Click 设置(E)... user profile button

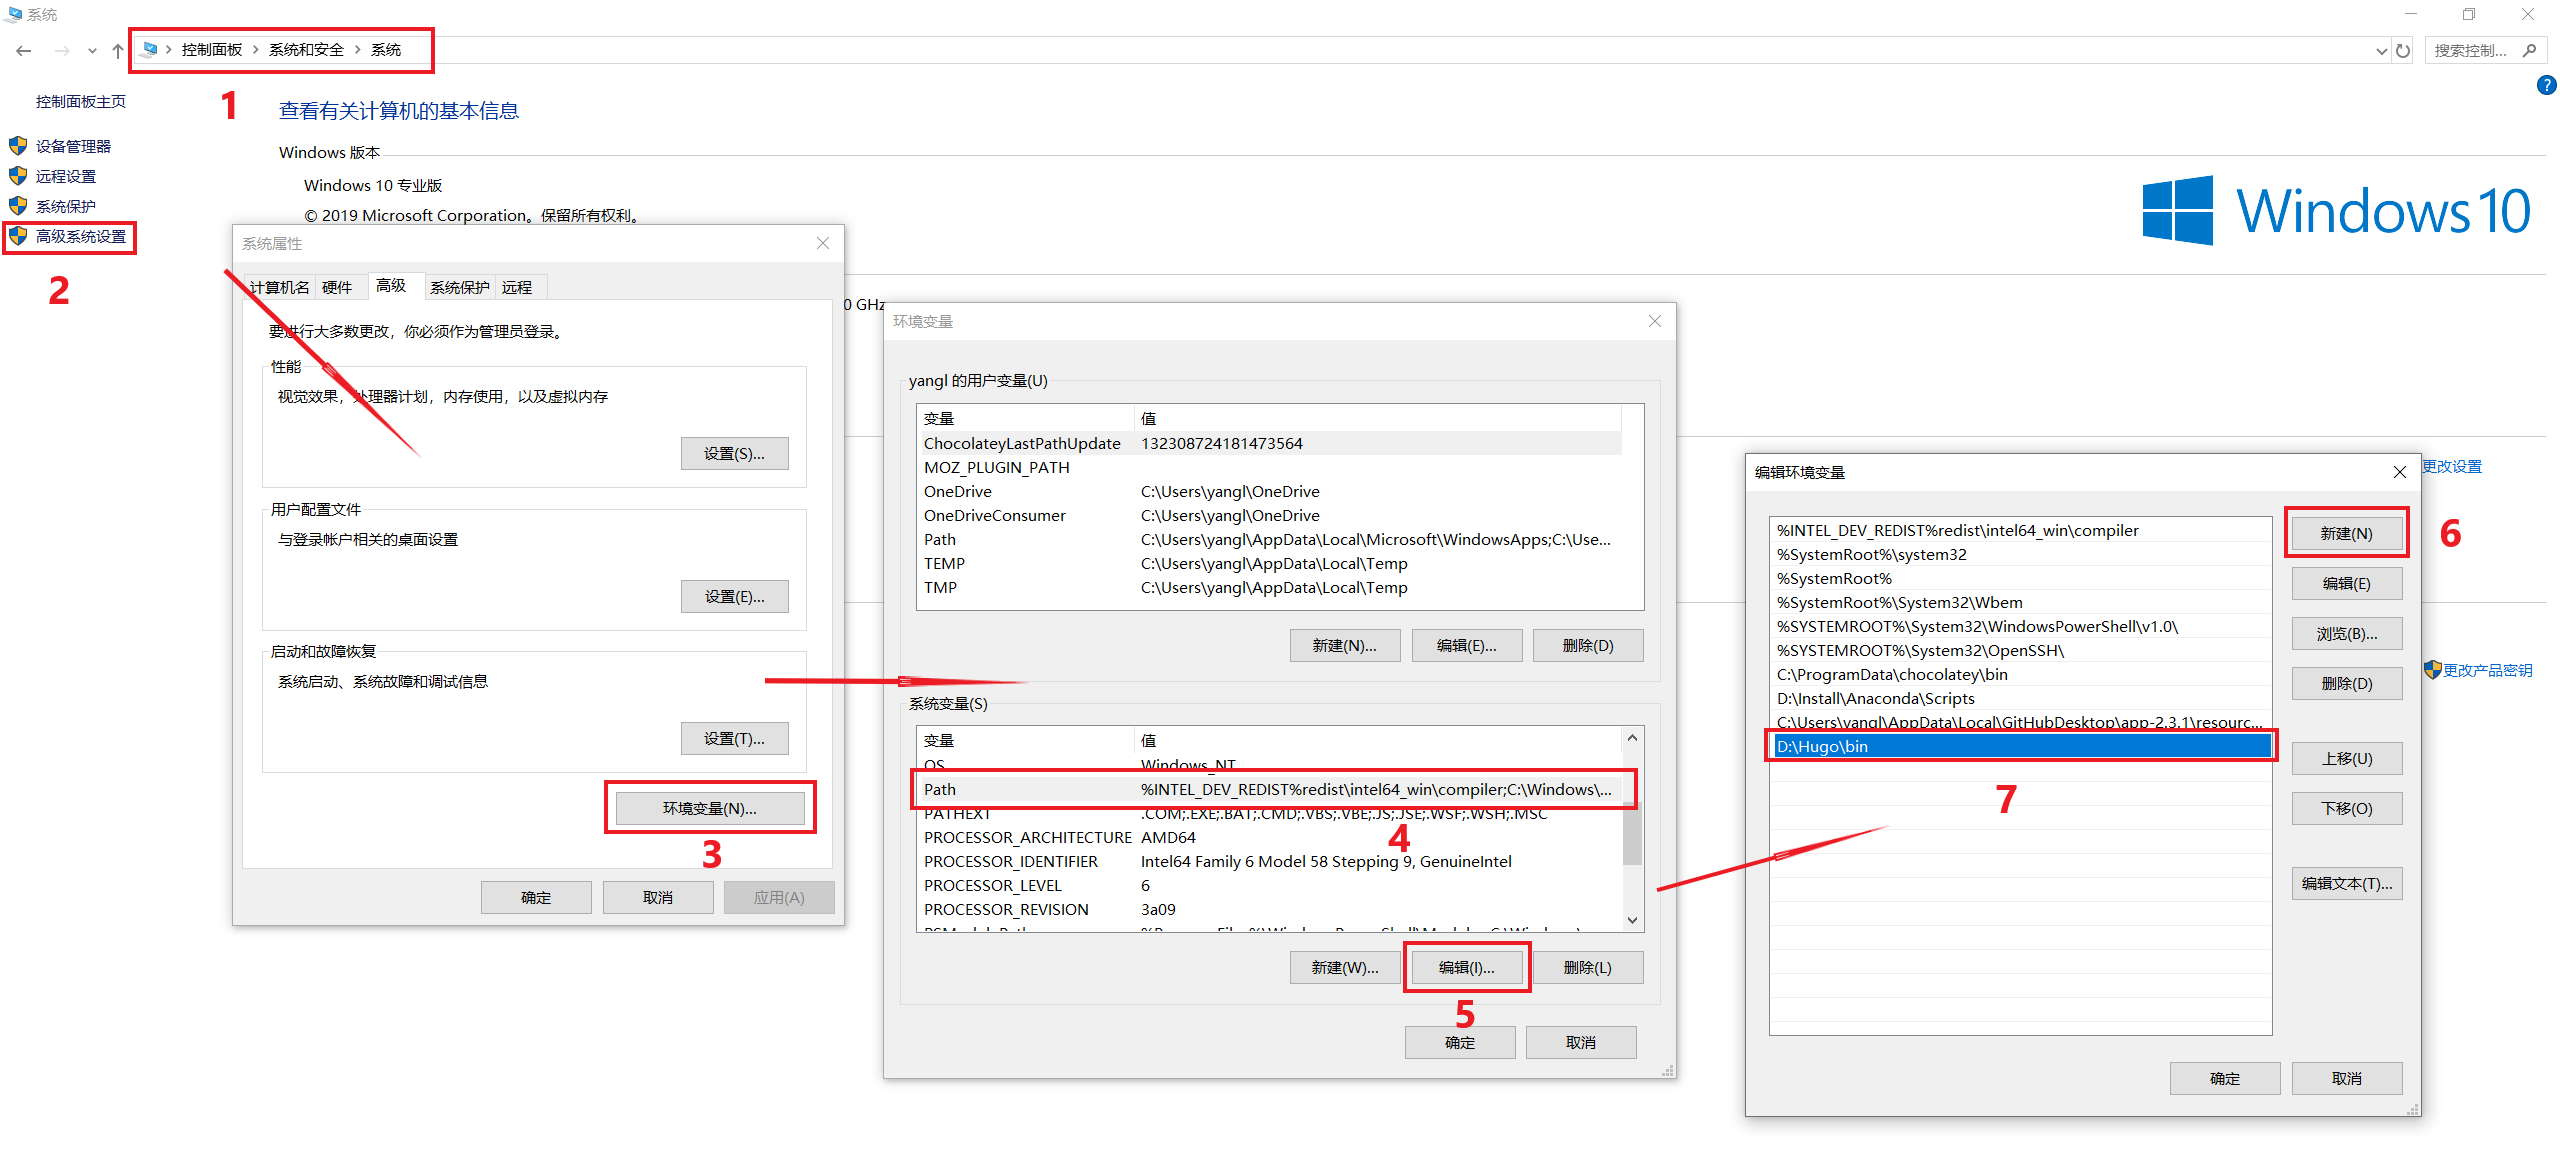(x=734, y=596)
